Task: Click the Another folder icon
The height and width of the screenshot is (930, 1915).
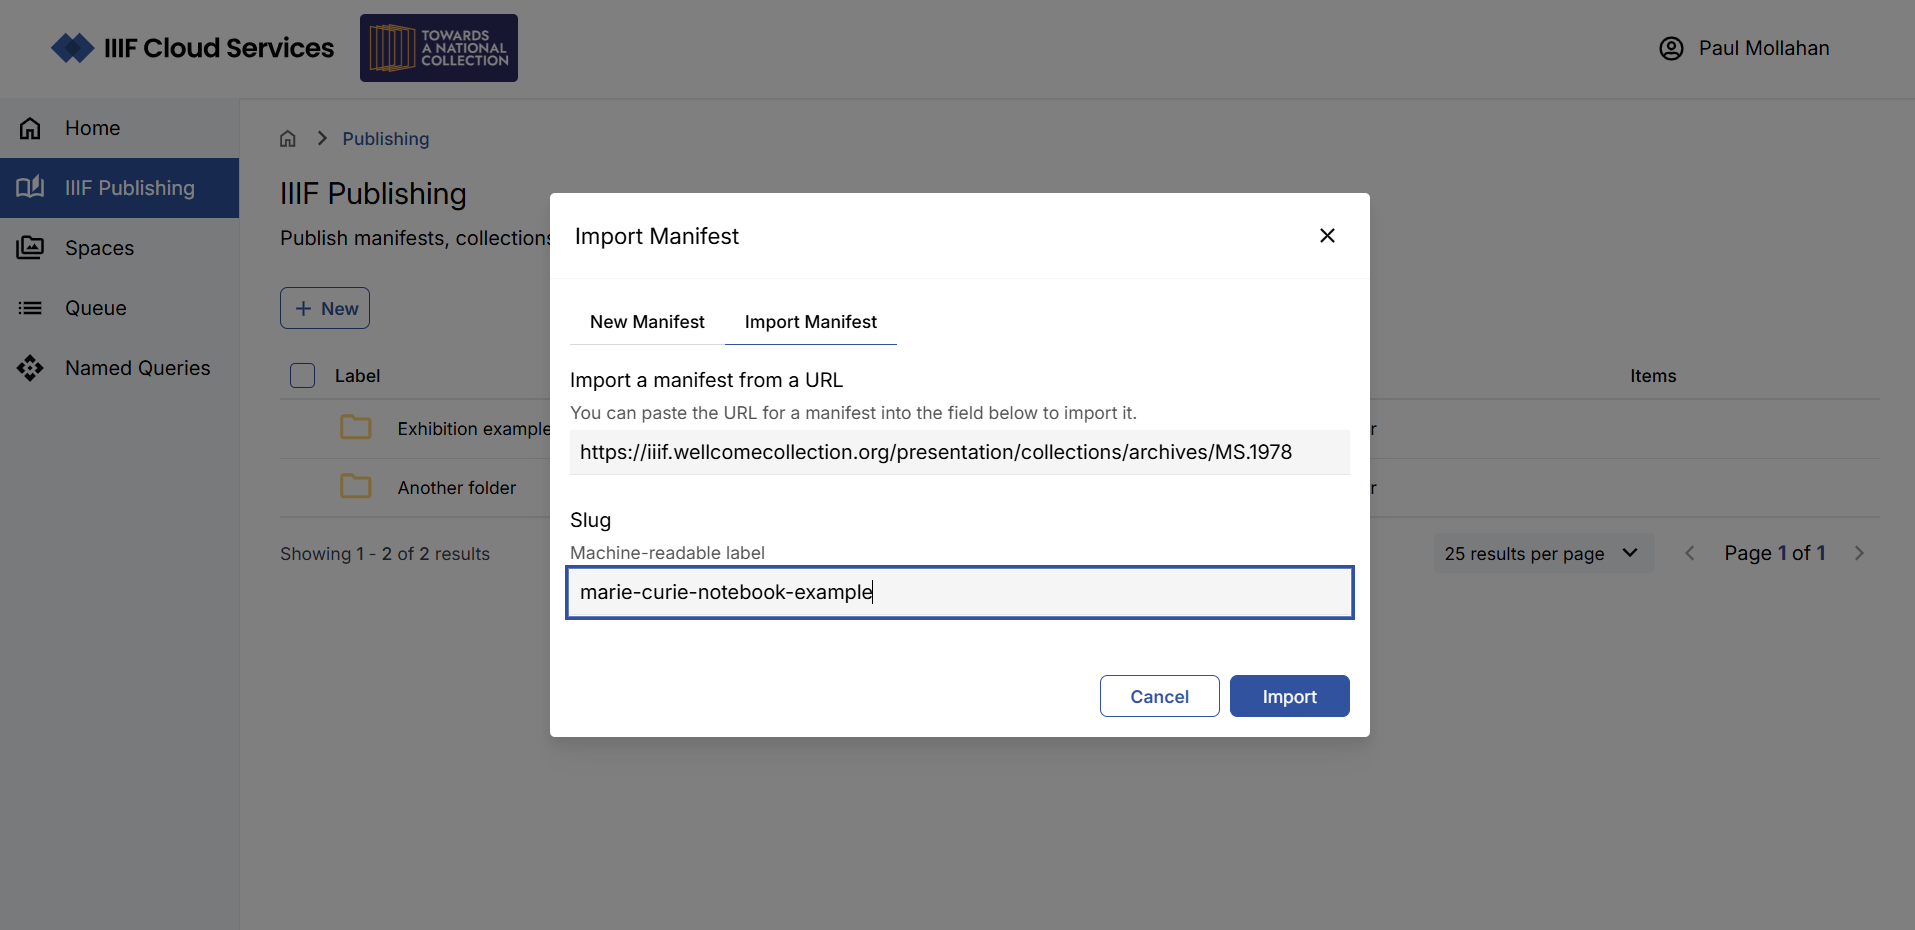Action: pos(355,487)
